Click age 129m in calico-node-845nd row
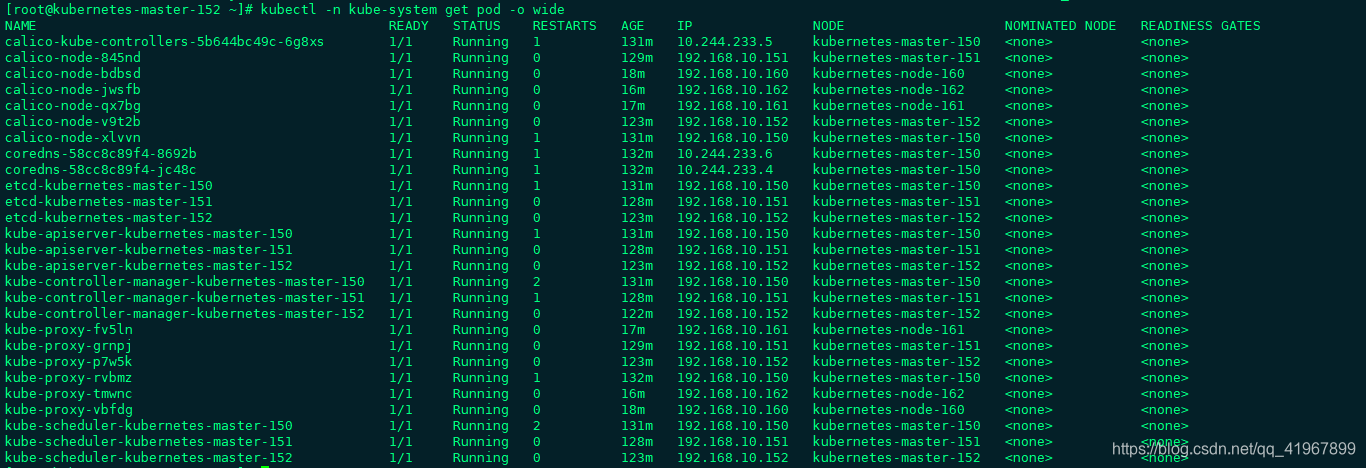 click(637, 57)
